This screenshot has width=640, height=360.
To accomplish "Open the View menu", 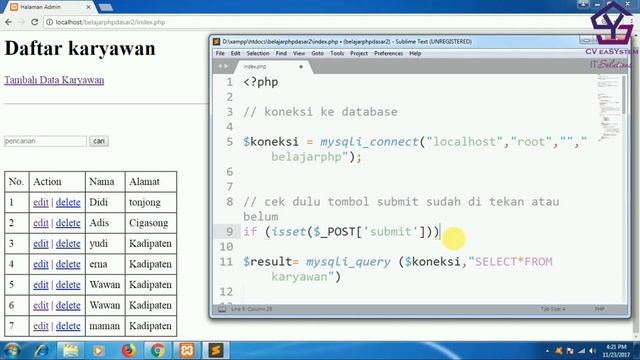I will click(x=299, y=53).
